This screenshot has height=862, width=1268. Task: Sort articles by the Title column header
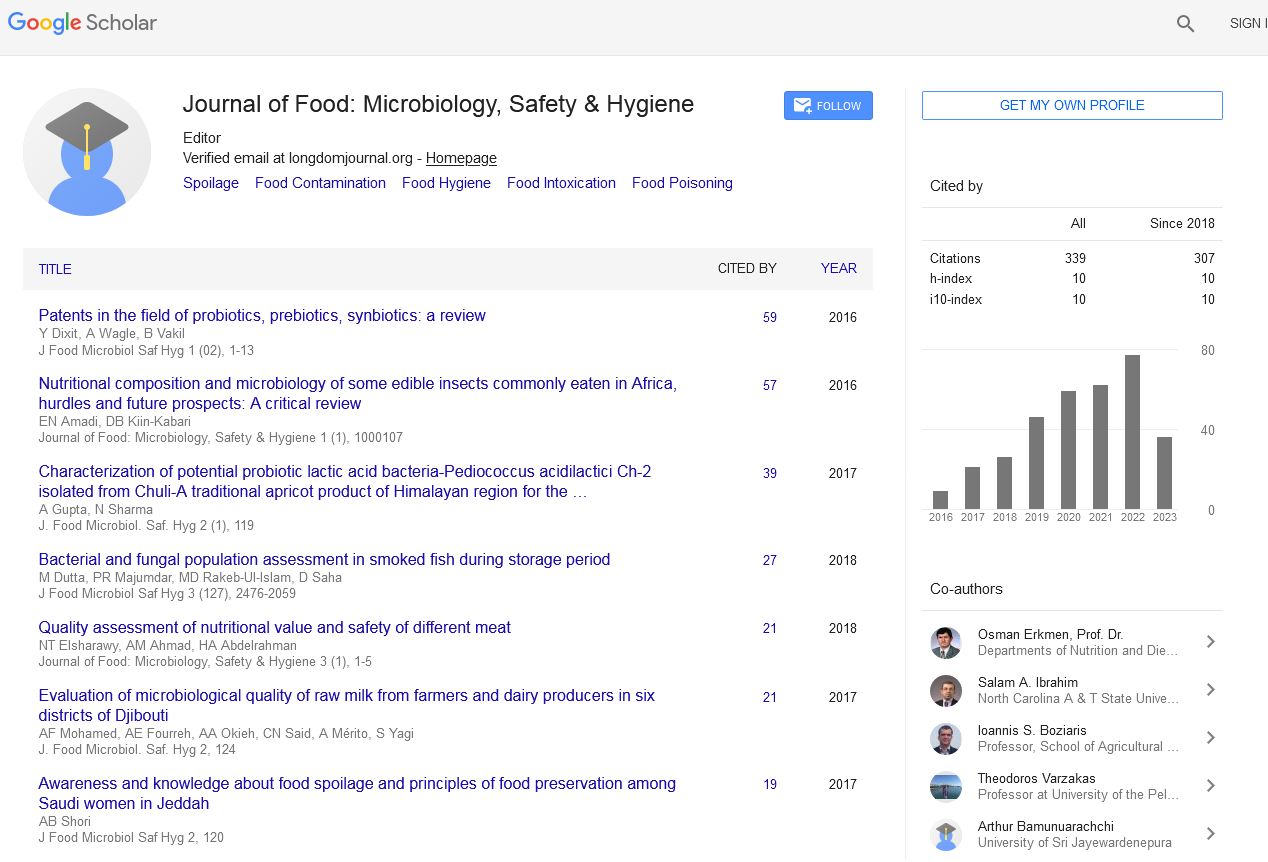coord(55,269)
